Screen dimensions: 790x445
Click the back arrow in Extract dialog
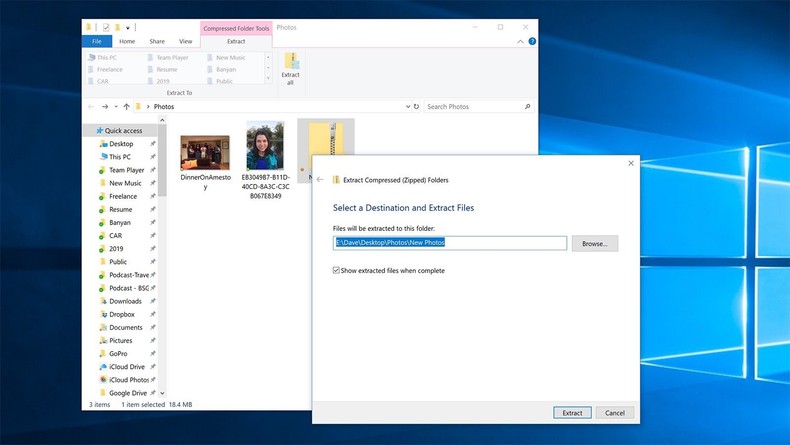coord(321,180)
